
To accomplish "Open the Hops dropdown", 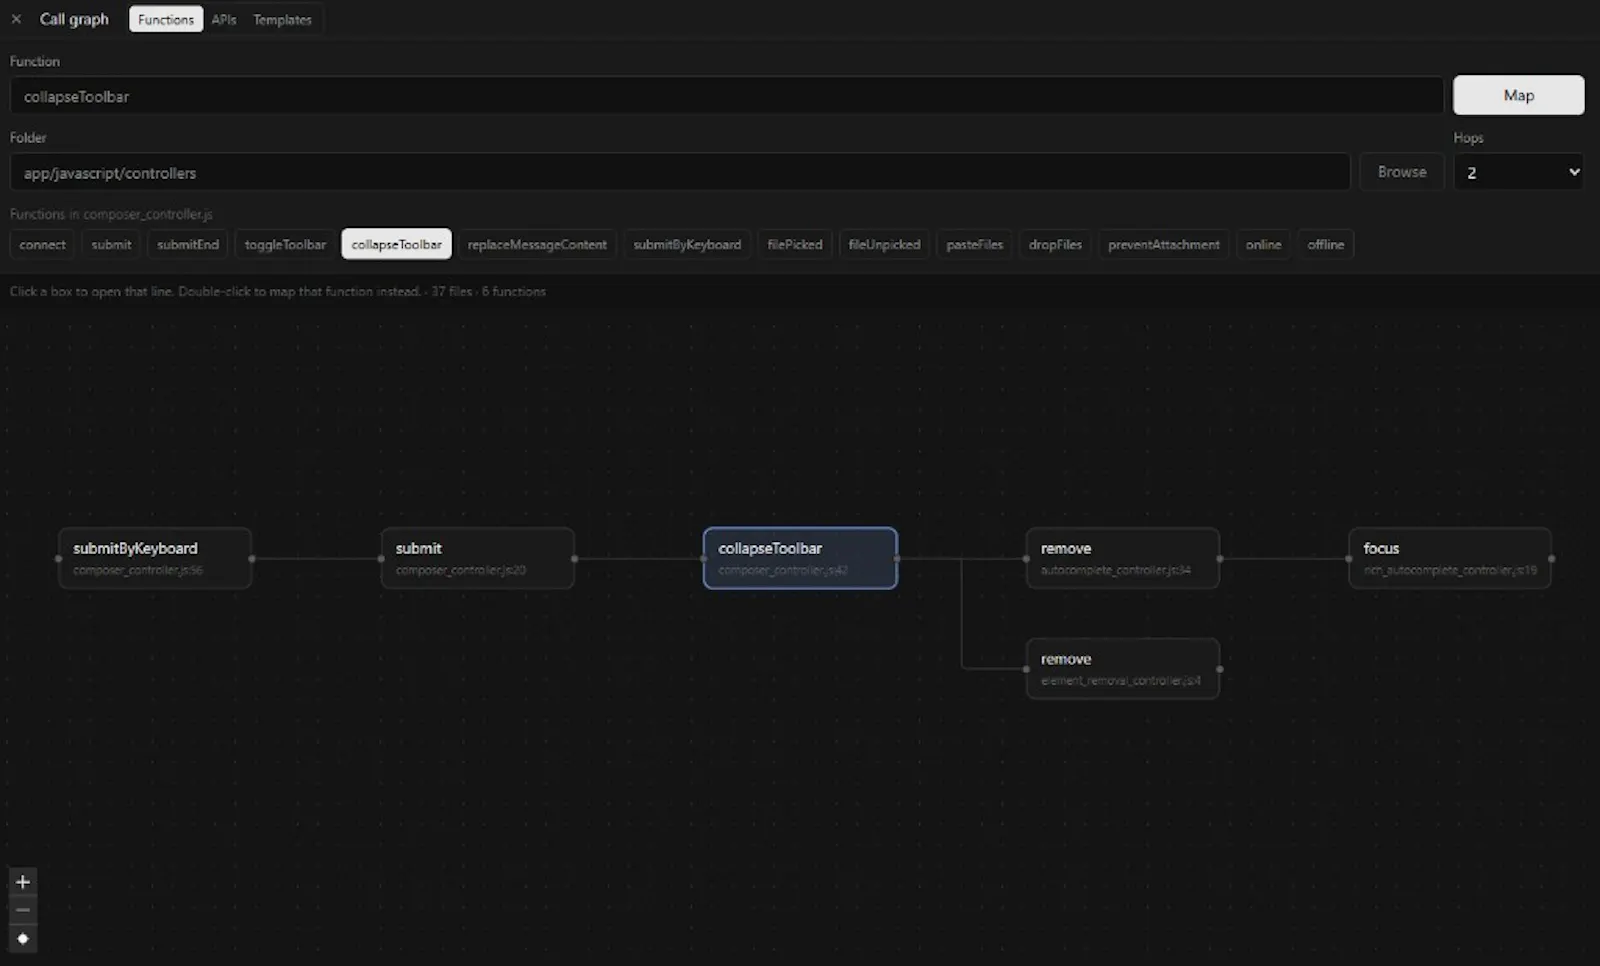I will pos(1518,172).
